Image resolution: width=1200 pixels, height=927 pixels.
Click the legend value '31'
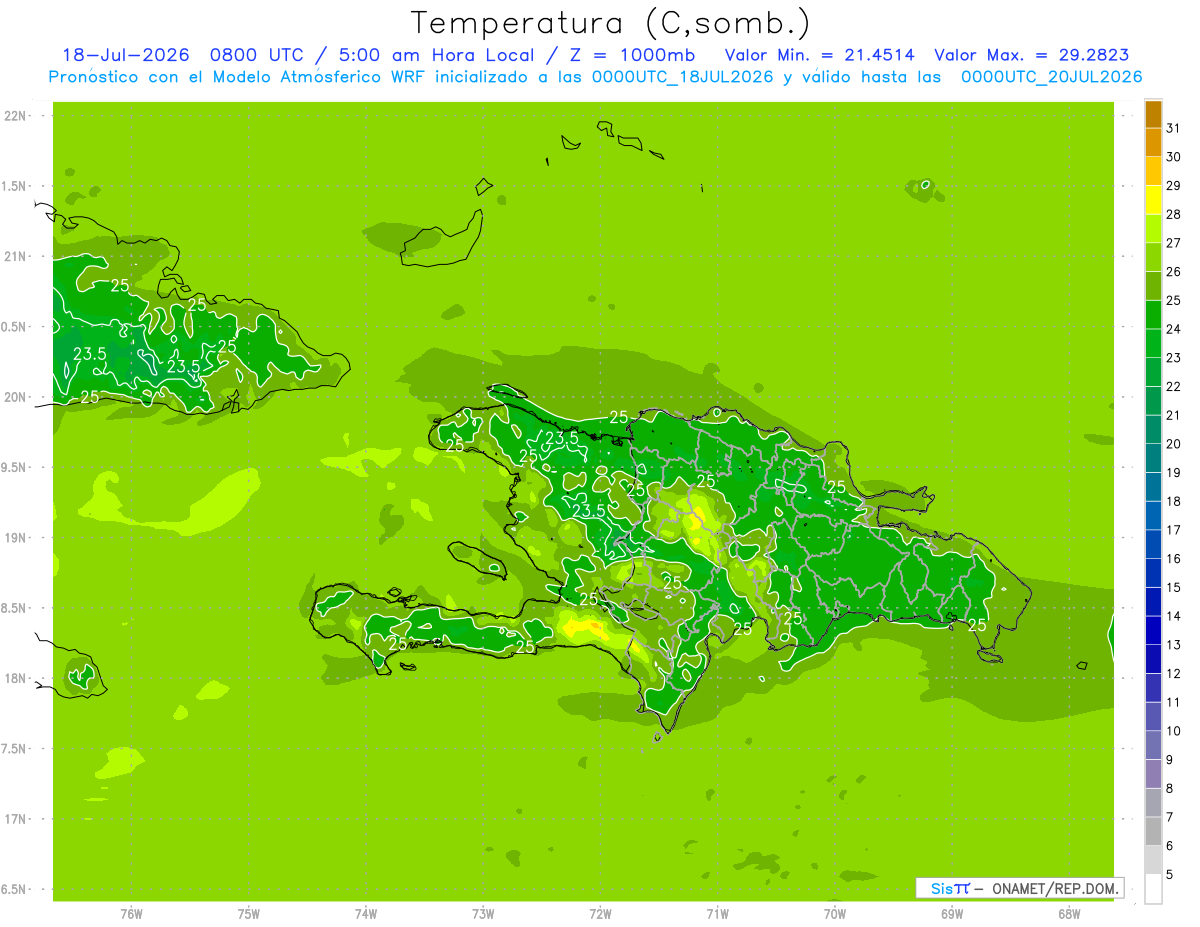(x=1173, y=128)
